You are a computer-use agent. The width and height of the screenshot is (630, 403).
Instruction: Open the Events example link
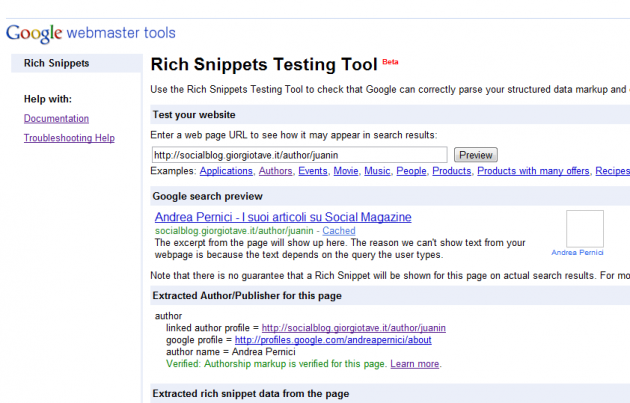click(x=313, y=171)
